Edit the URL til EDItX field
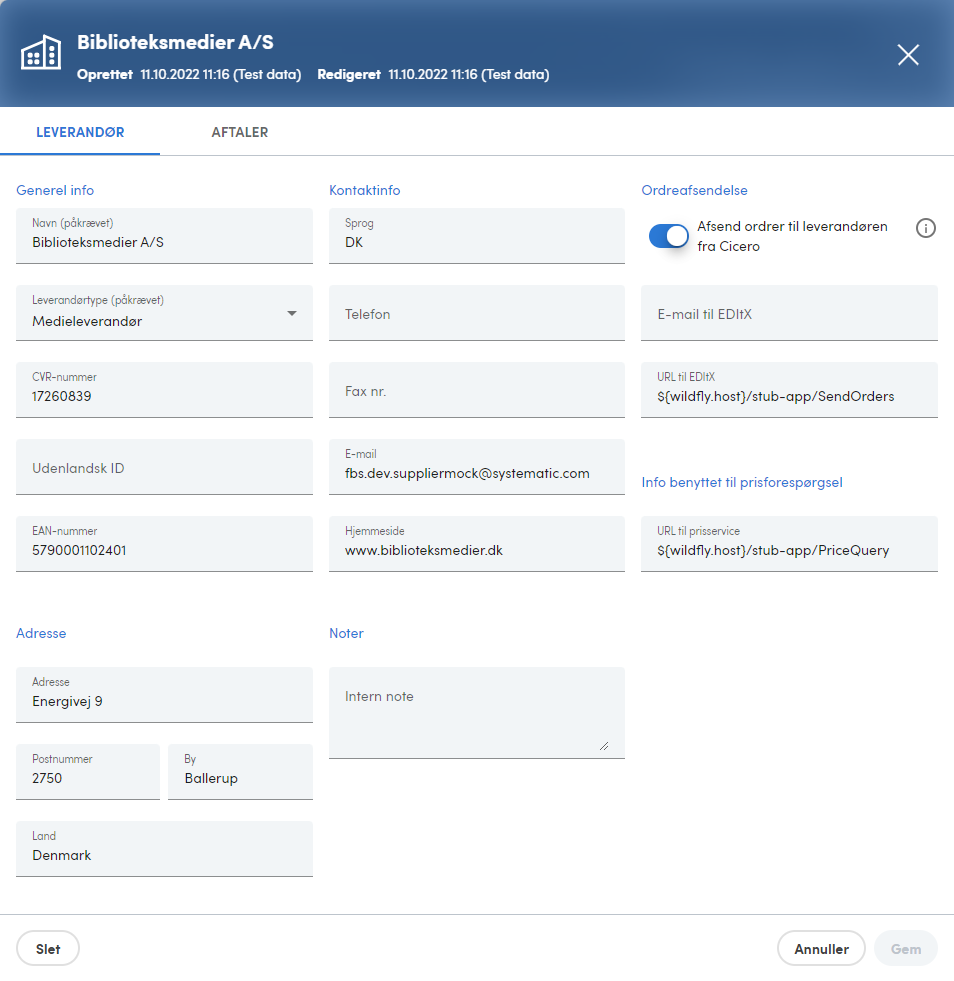 coord(789,390)
